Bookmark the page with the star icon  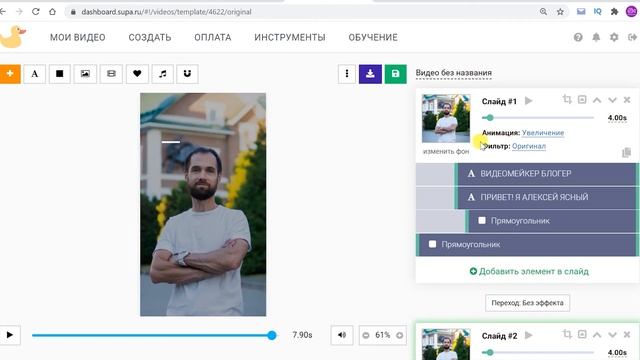click(x=560, y=12)
